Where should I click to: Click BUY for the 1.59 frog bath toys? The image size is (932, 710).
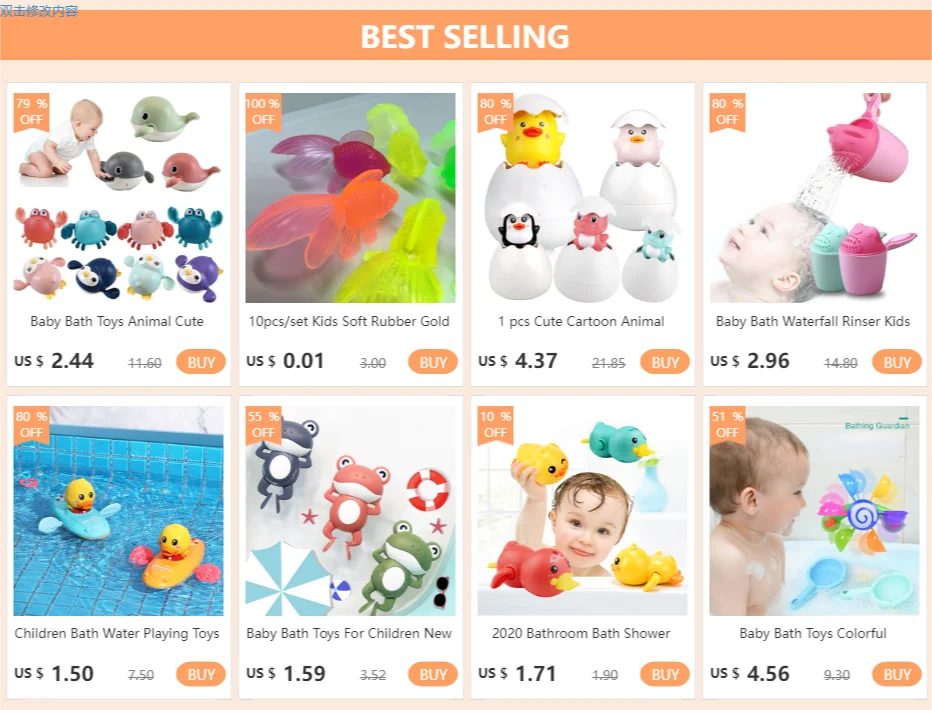pyautogui.click(x=433, y=674)
